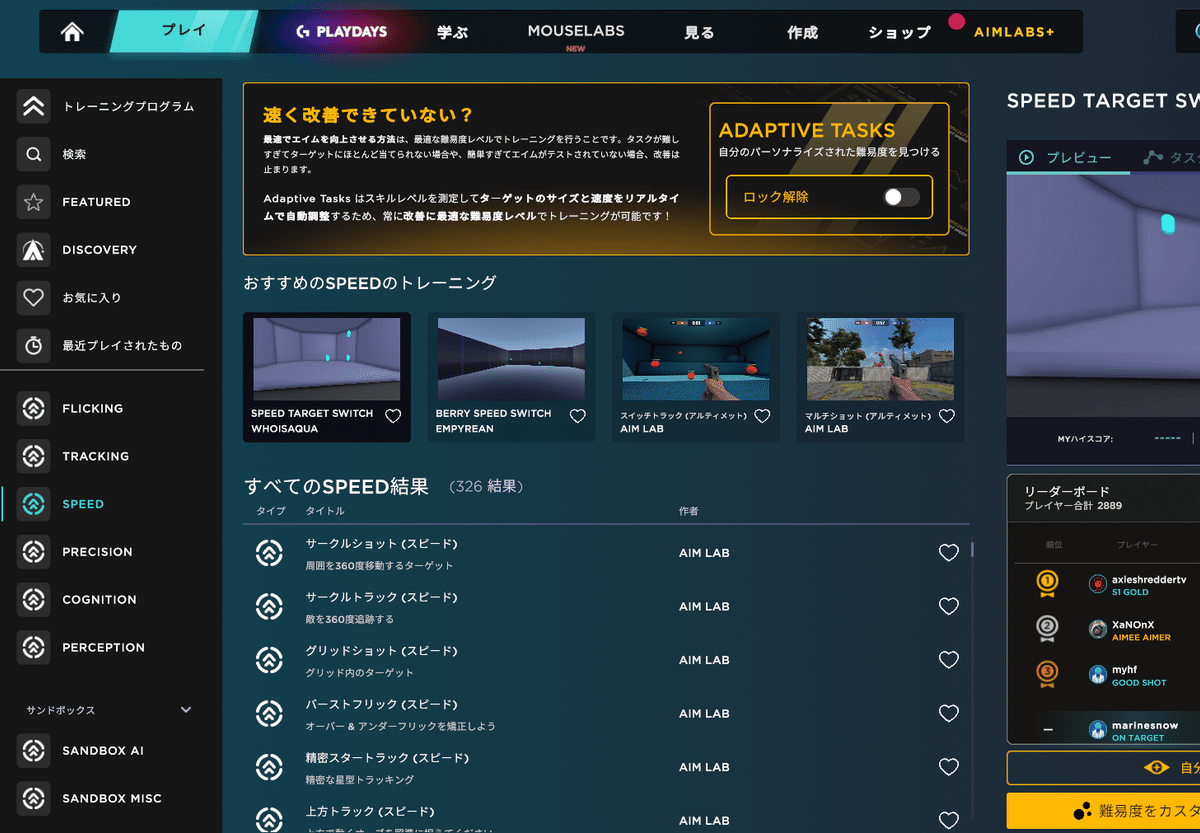Favorite サークルショット (スピード) with its heart
The width and height of the screenshot is (1200, 833).
pyautogui.click(x=948, y=552)
